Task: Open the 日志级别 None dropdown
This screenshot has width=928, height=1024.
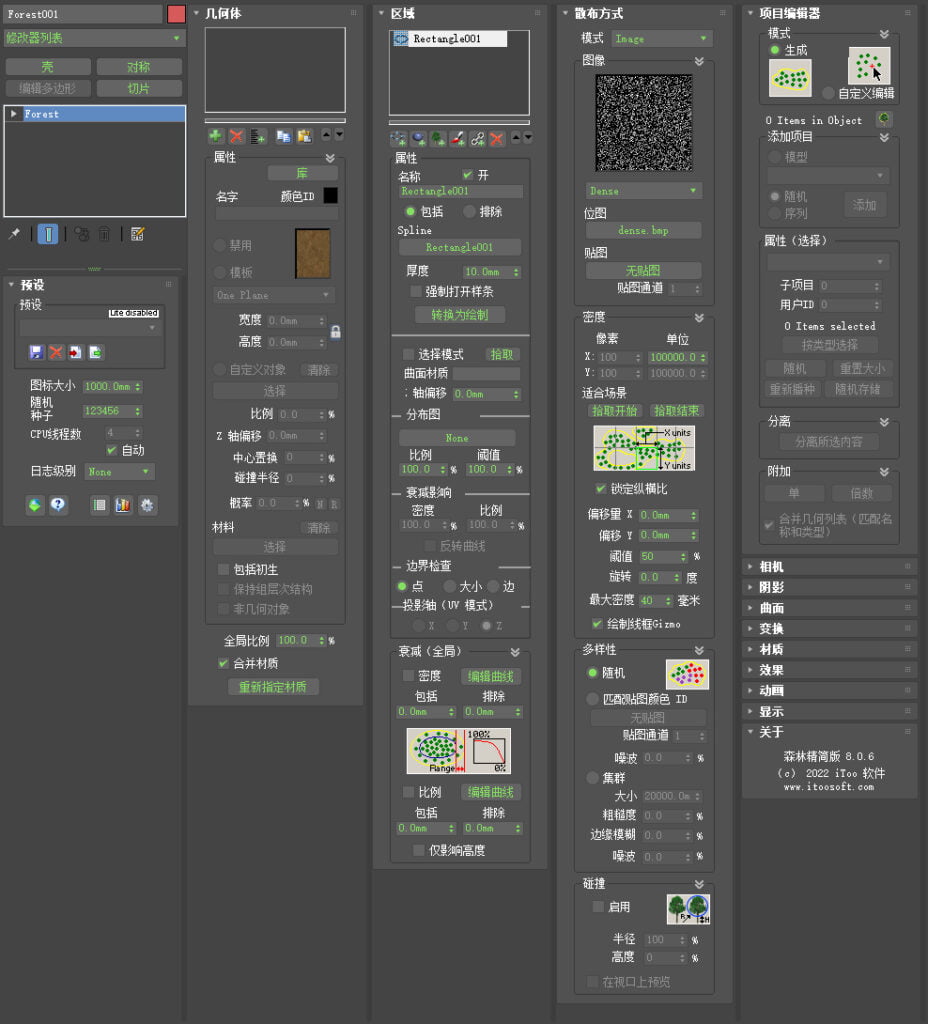Action: point(119,472)
